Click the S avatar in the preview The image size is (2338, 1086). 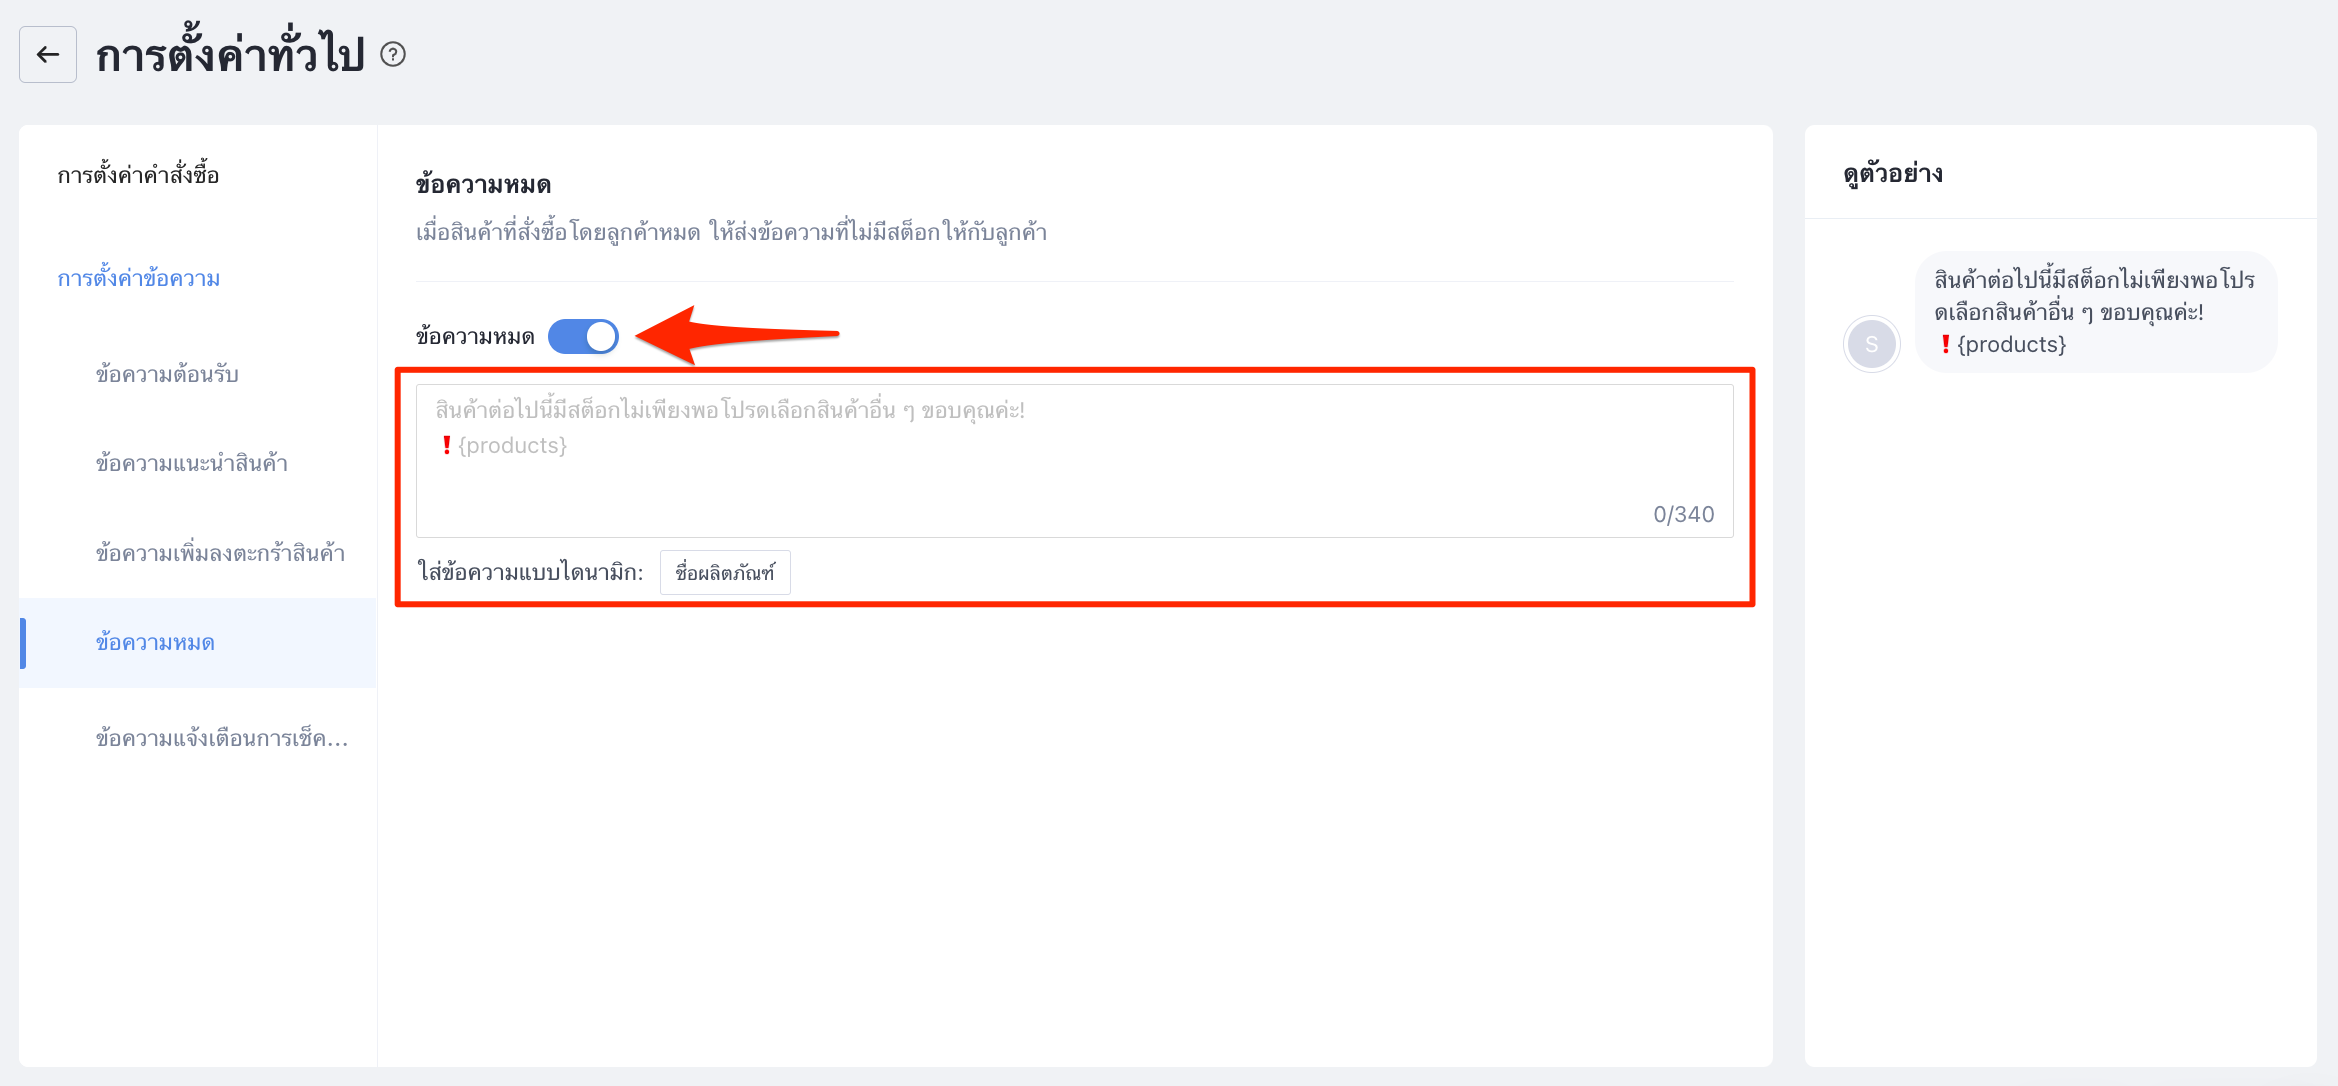click(x=1871, y=344)
